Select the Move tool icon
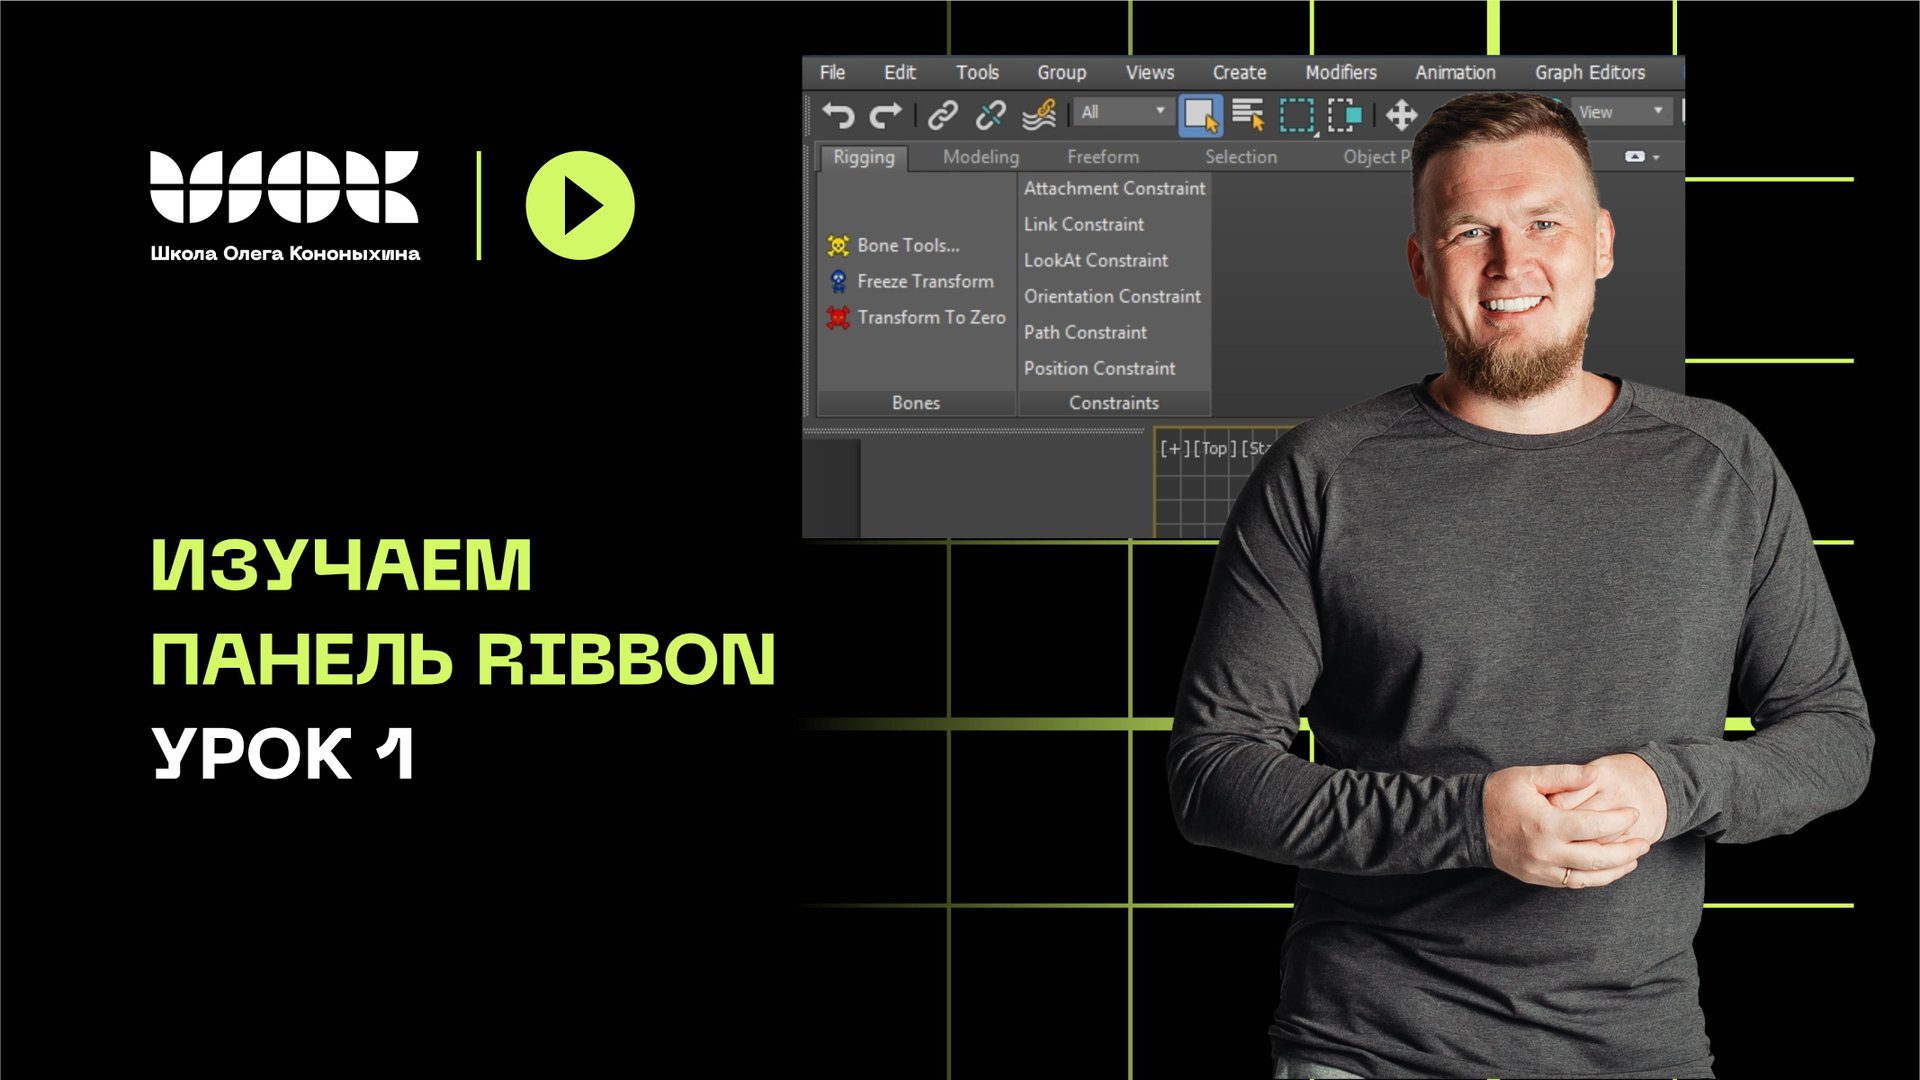Viewport: 1920px width, 1080px height. [1401, 115]
